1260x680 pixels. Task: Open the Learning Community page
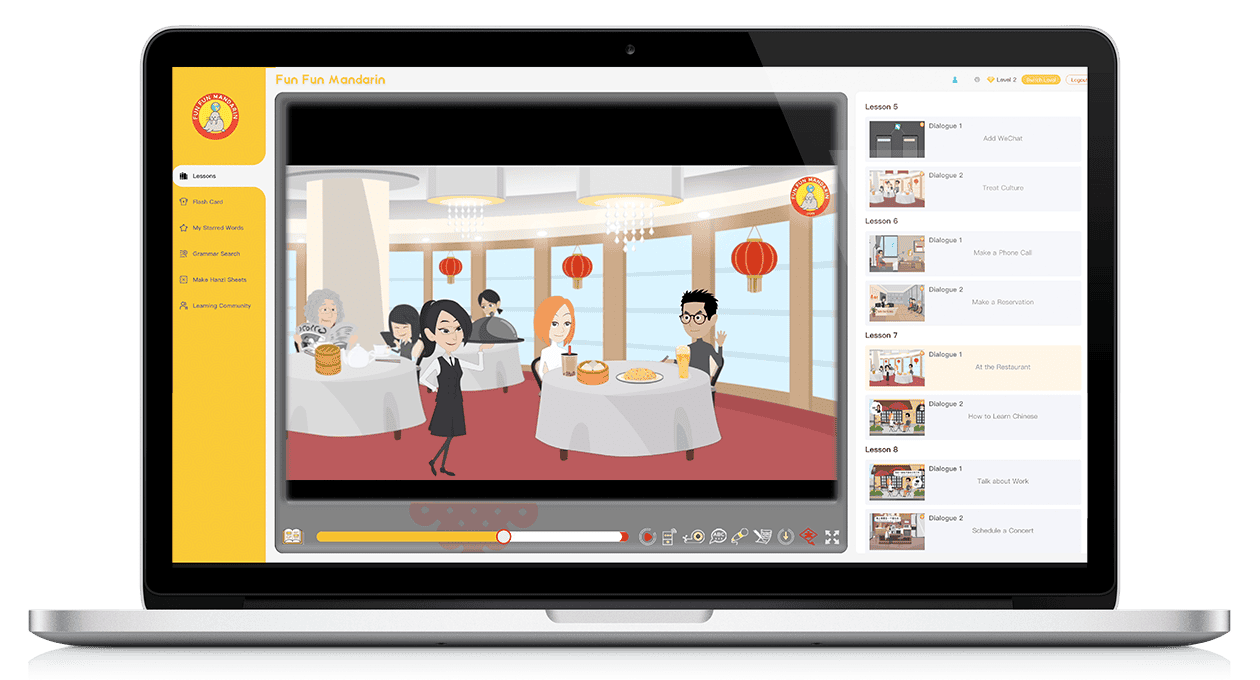click(x=221, y=306)
